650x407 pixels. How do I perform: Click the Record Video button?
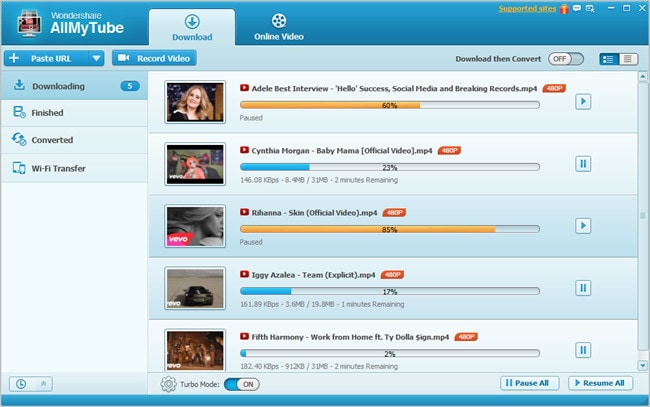coord(154,58)
